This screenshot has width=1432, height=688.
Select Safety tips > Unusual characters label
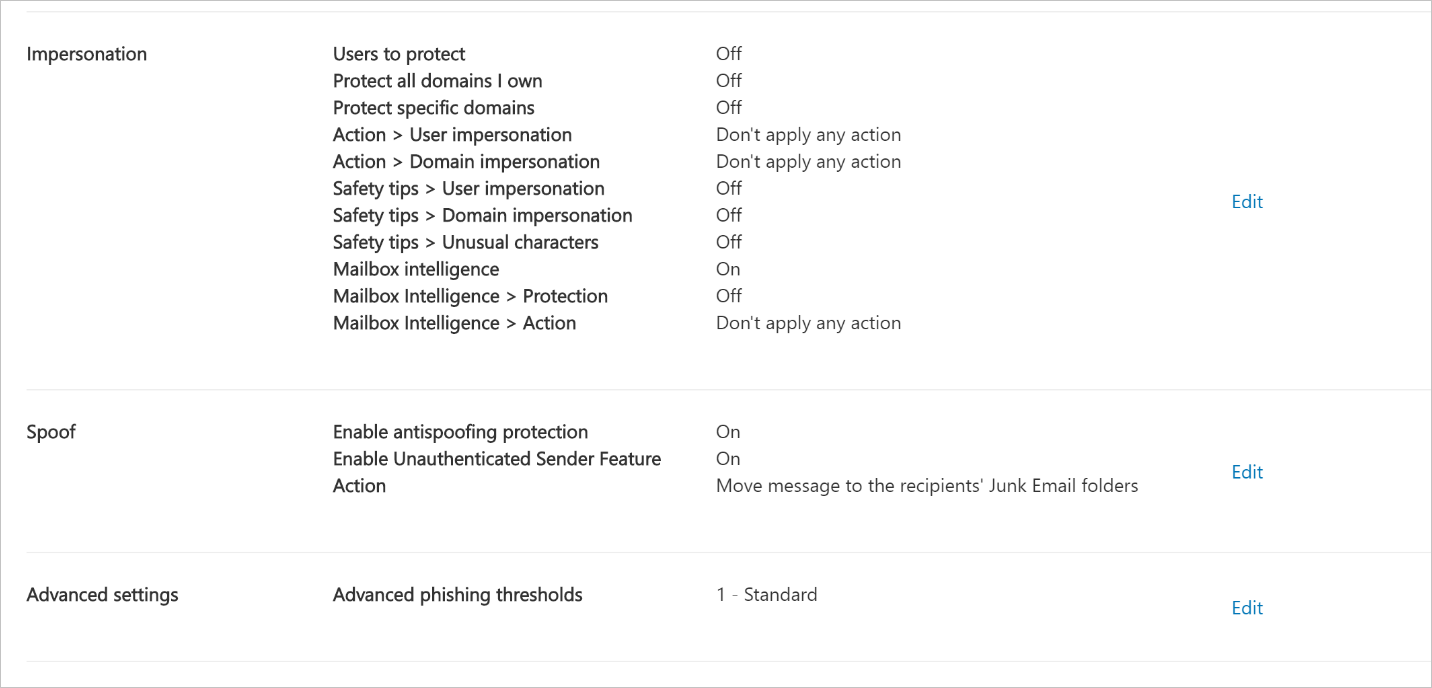coord(466,242)
